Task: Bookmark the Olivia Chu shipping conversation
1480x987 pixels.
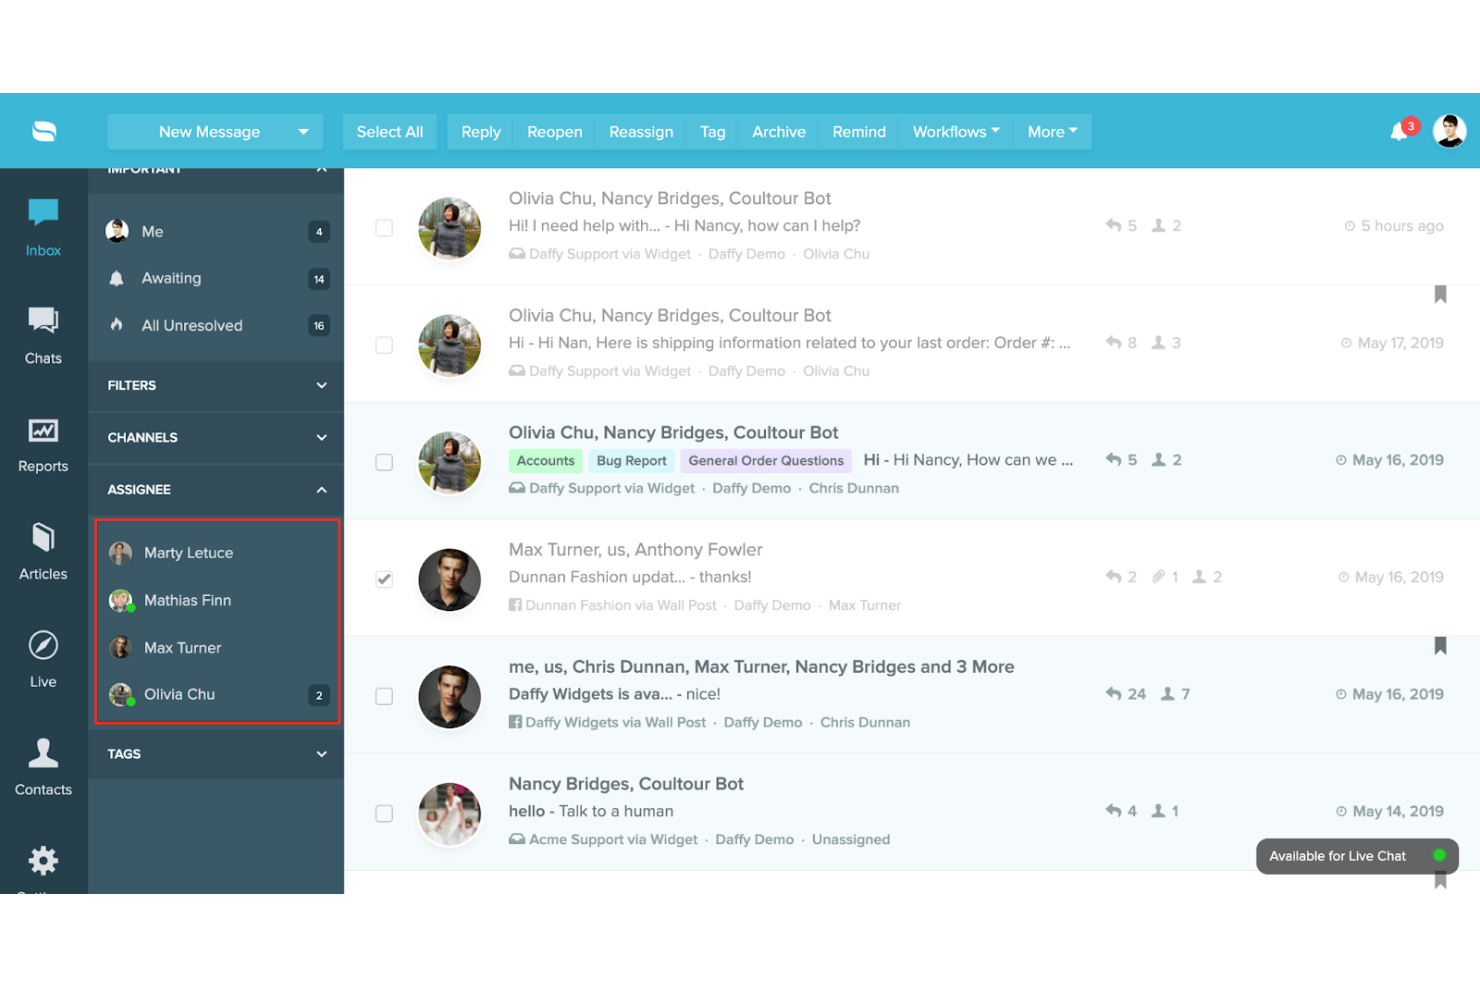Action: coord(1440,293)
